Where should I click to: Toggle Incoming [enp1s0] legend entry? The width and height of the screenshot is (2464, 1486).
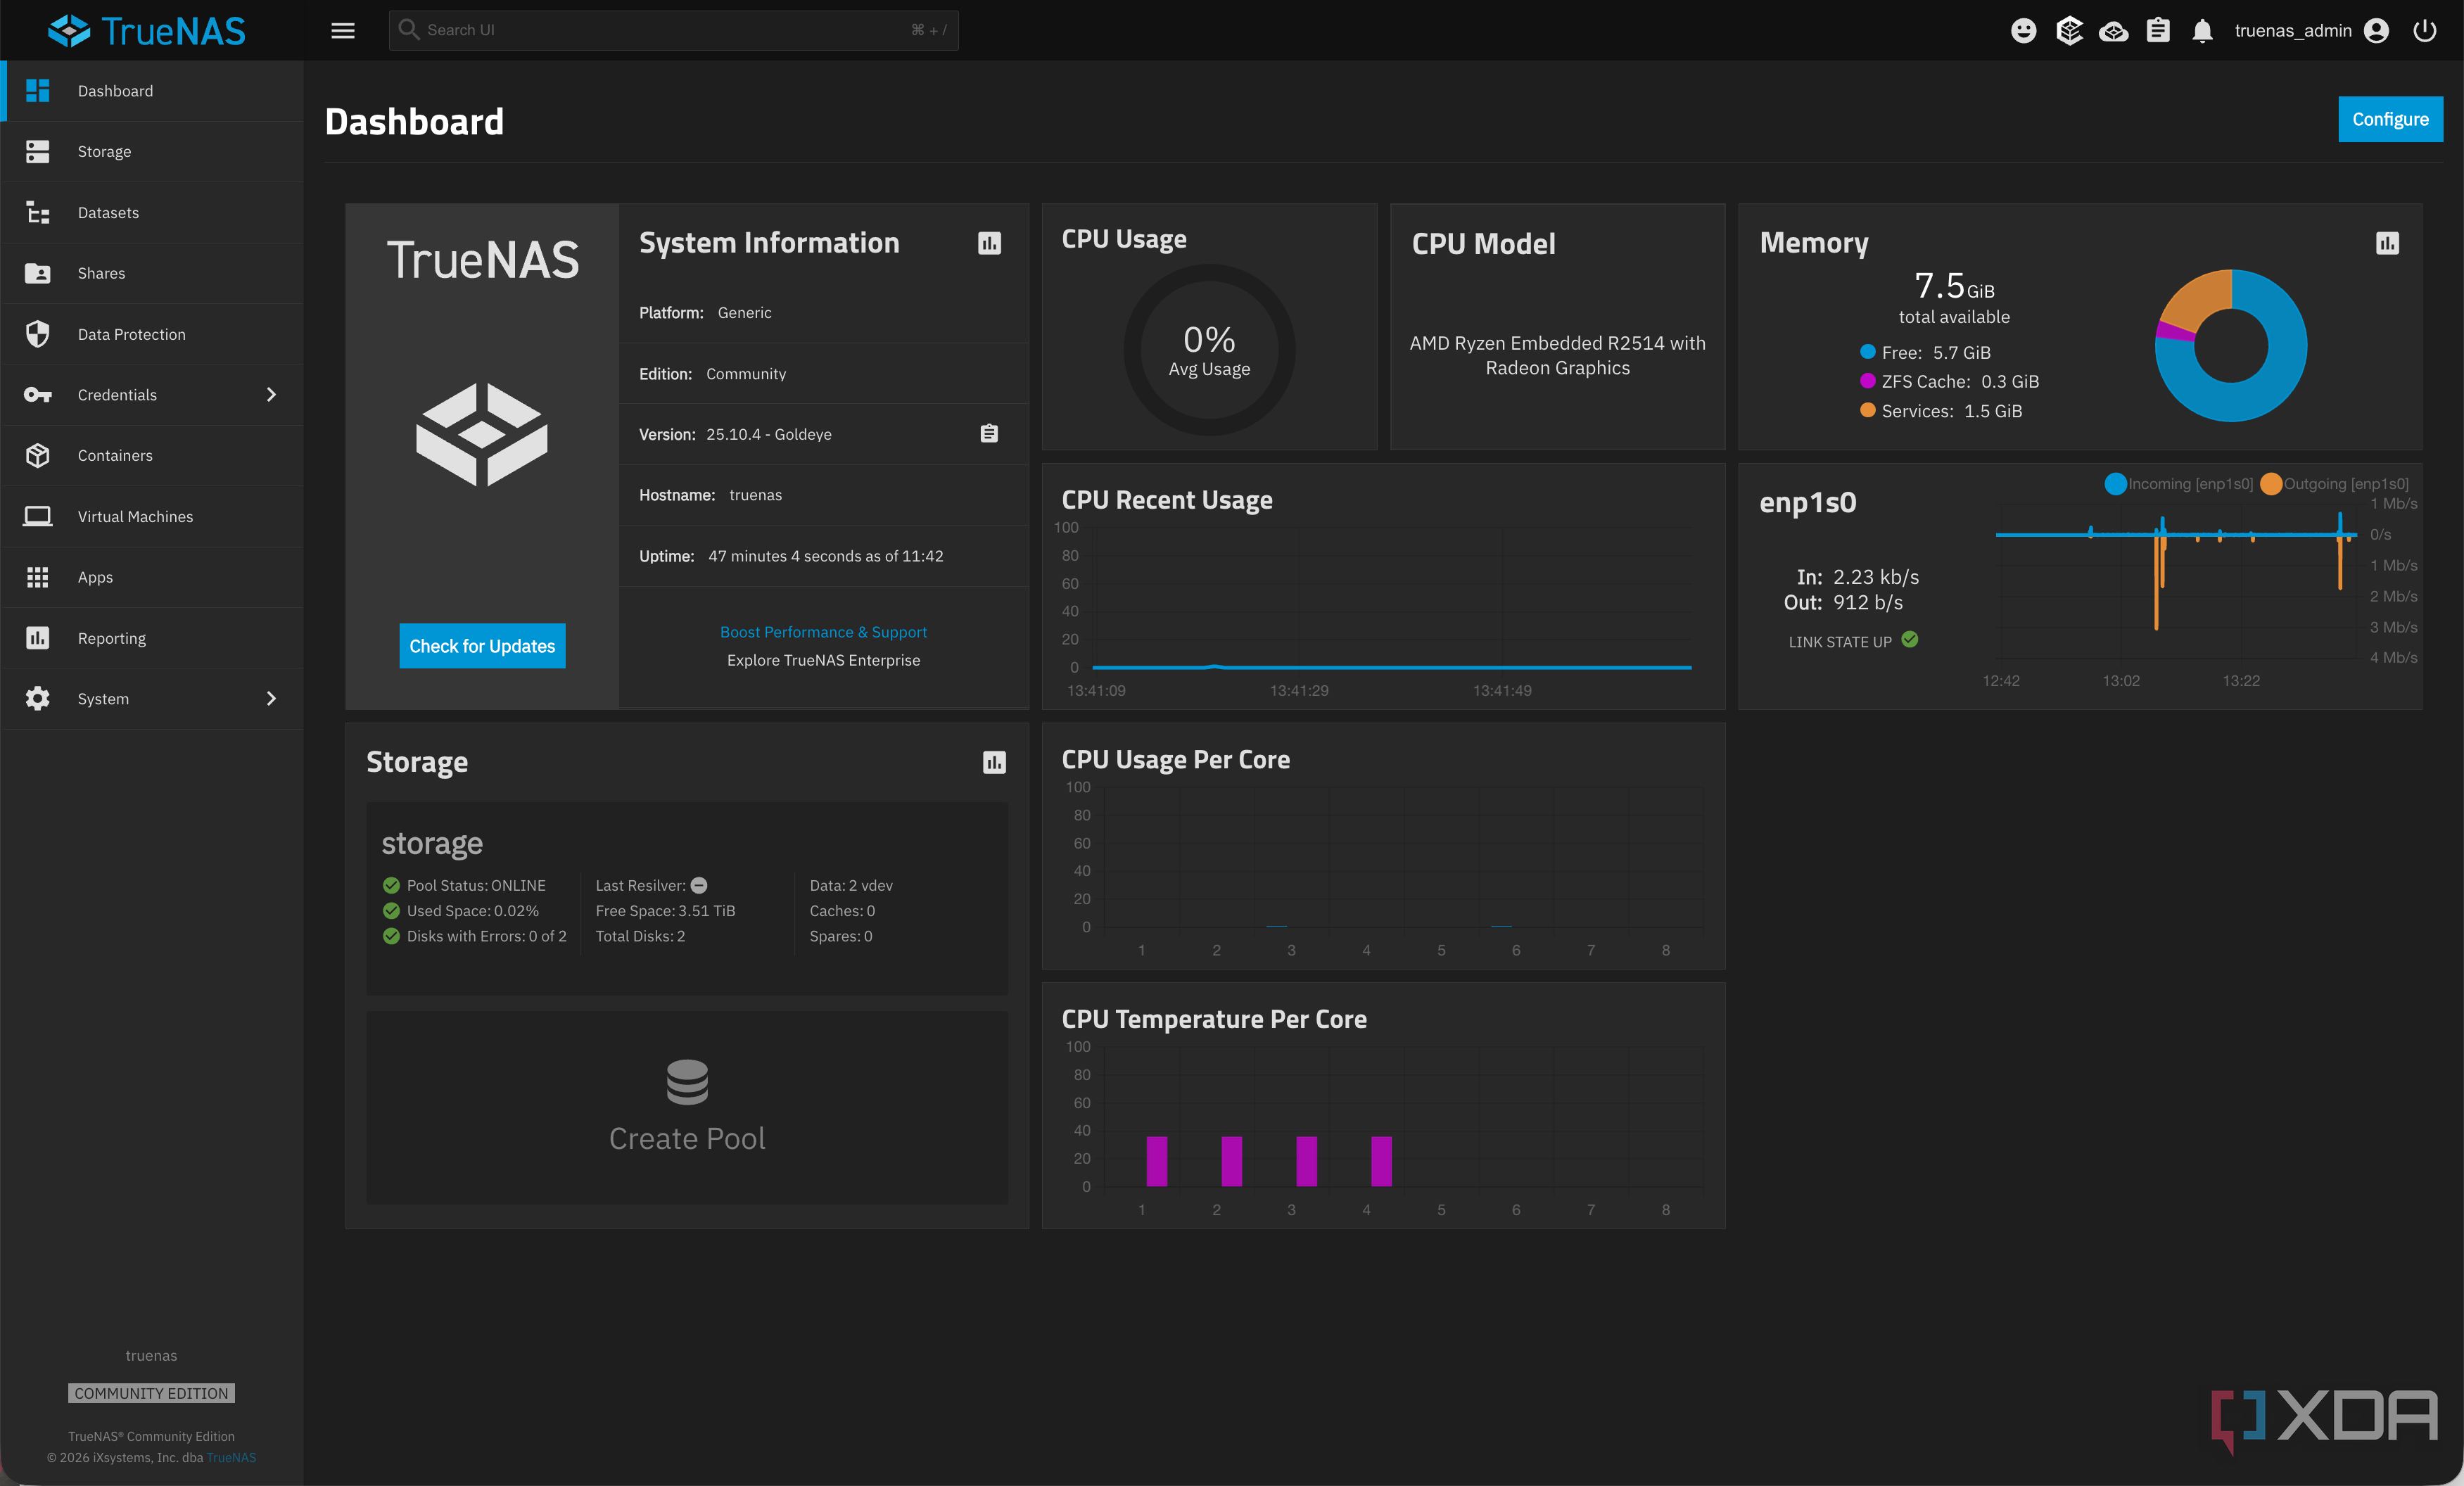(2178, 484)
